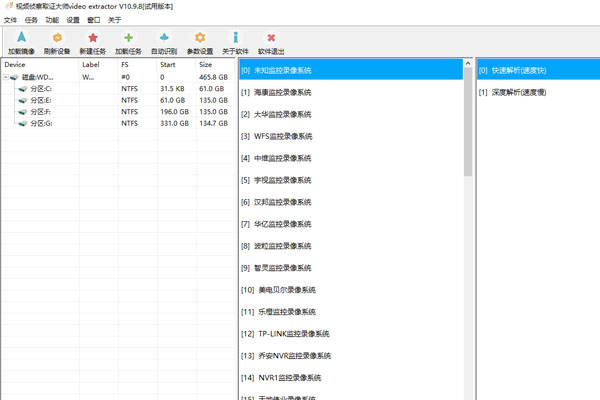Select [7] 华亿监控录像系统
600x400 pixels.
[x=351, y=224]
